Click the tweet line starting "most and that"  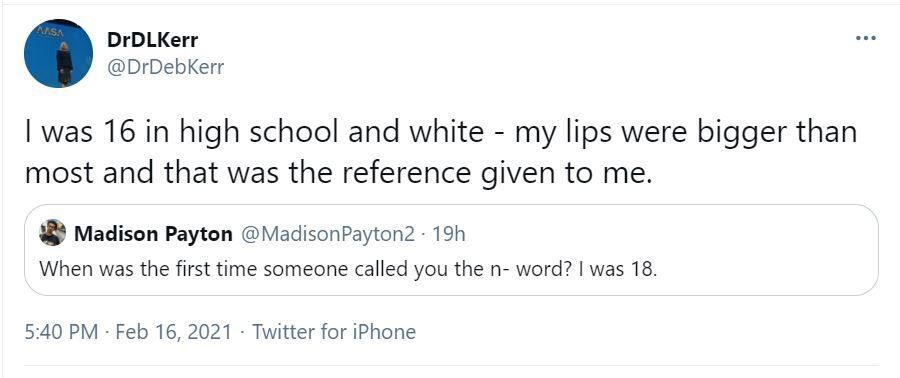coord(339,173)
